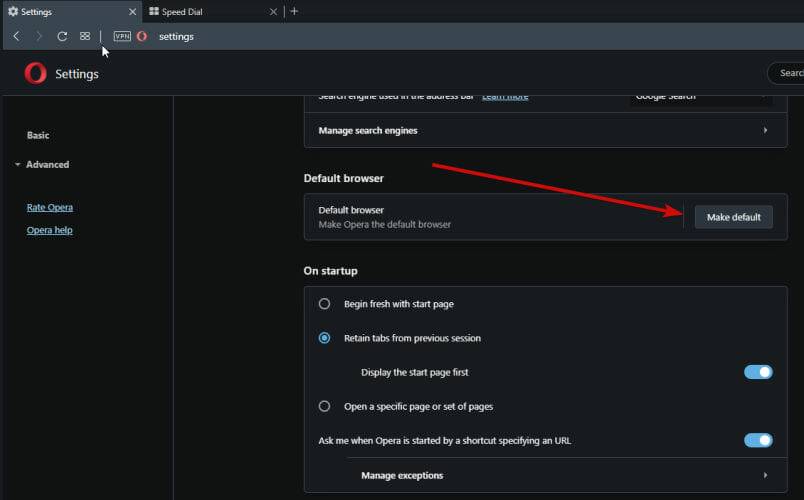Image resolution: width=804 pixels, height=500 pixels.
Task: Click the large Opera logo beside Settings
Action: coord(35,73)
